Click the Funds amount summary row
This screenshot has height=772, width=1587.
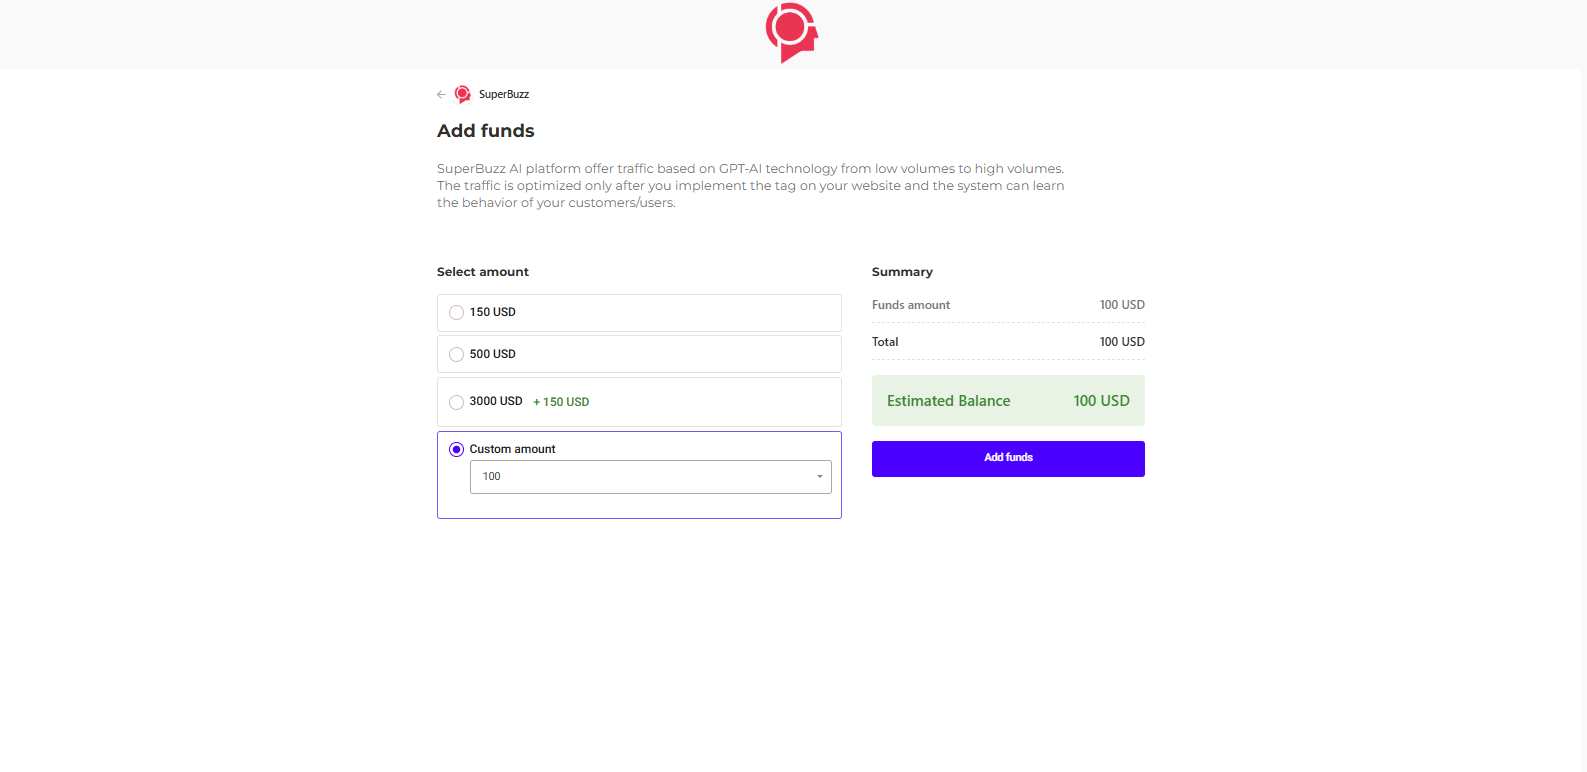[1008, 305]
